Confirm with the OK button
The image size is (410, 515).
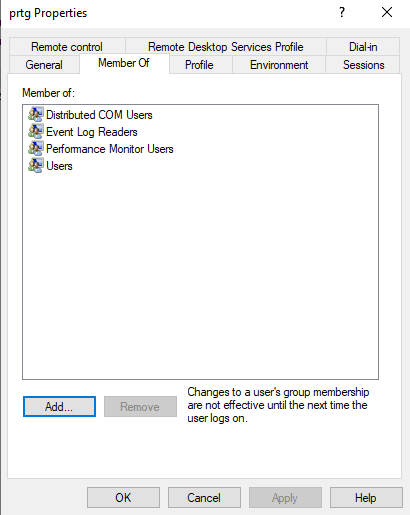coord(123,498)
